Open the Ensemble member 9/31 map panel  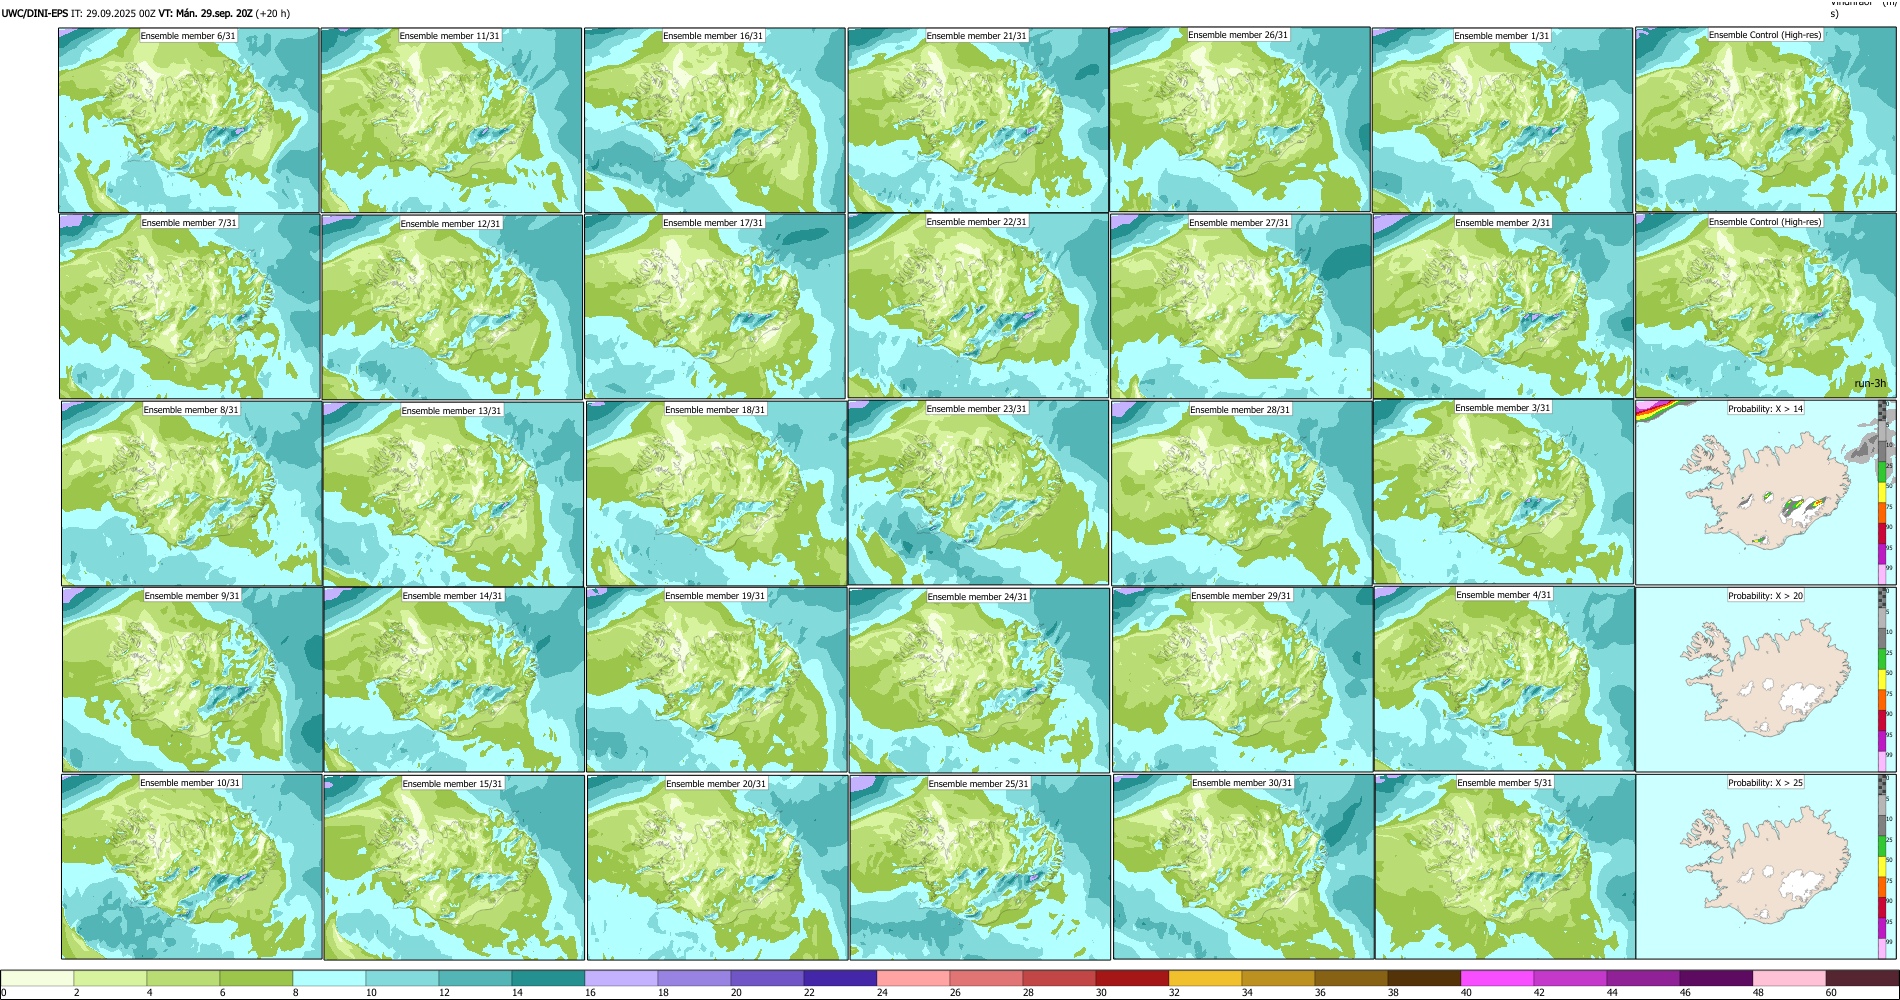coord(192,680)
